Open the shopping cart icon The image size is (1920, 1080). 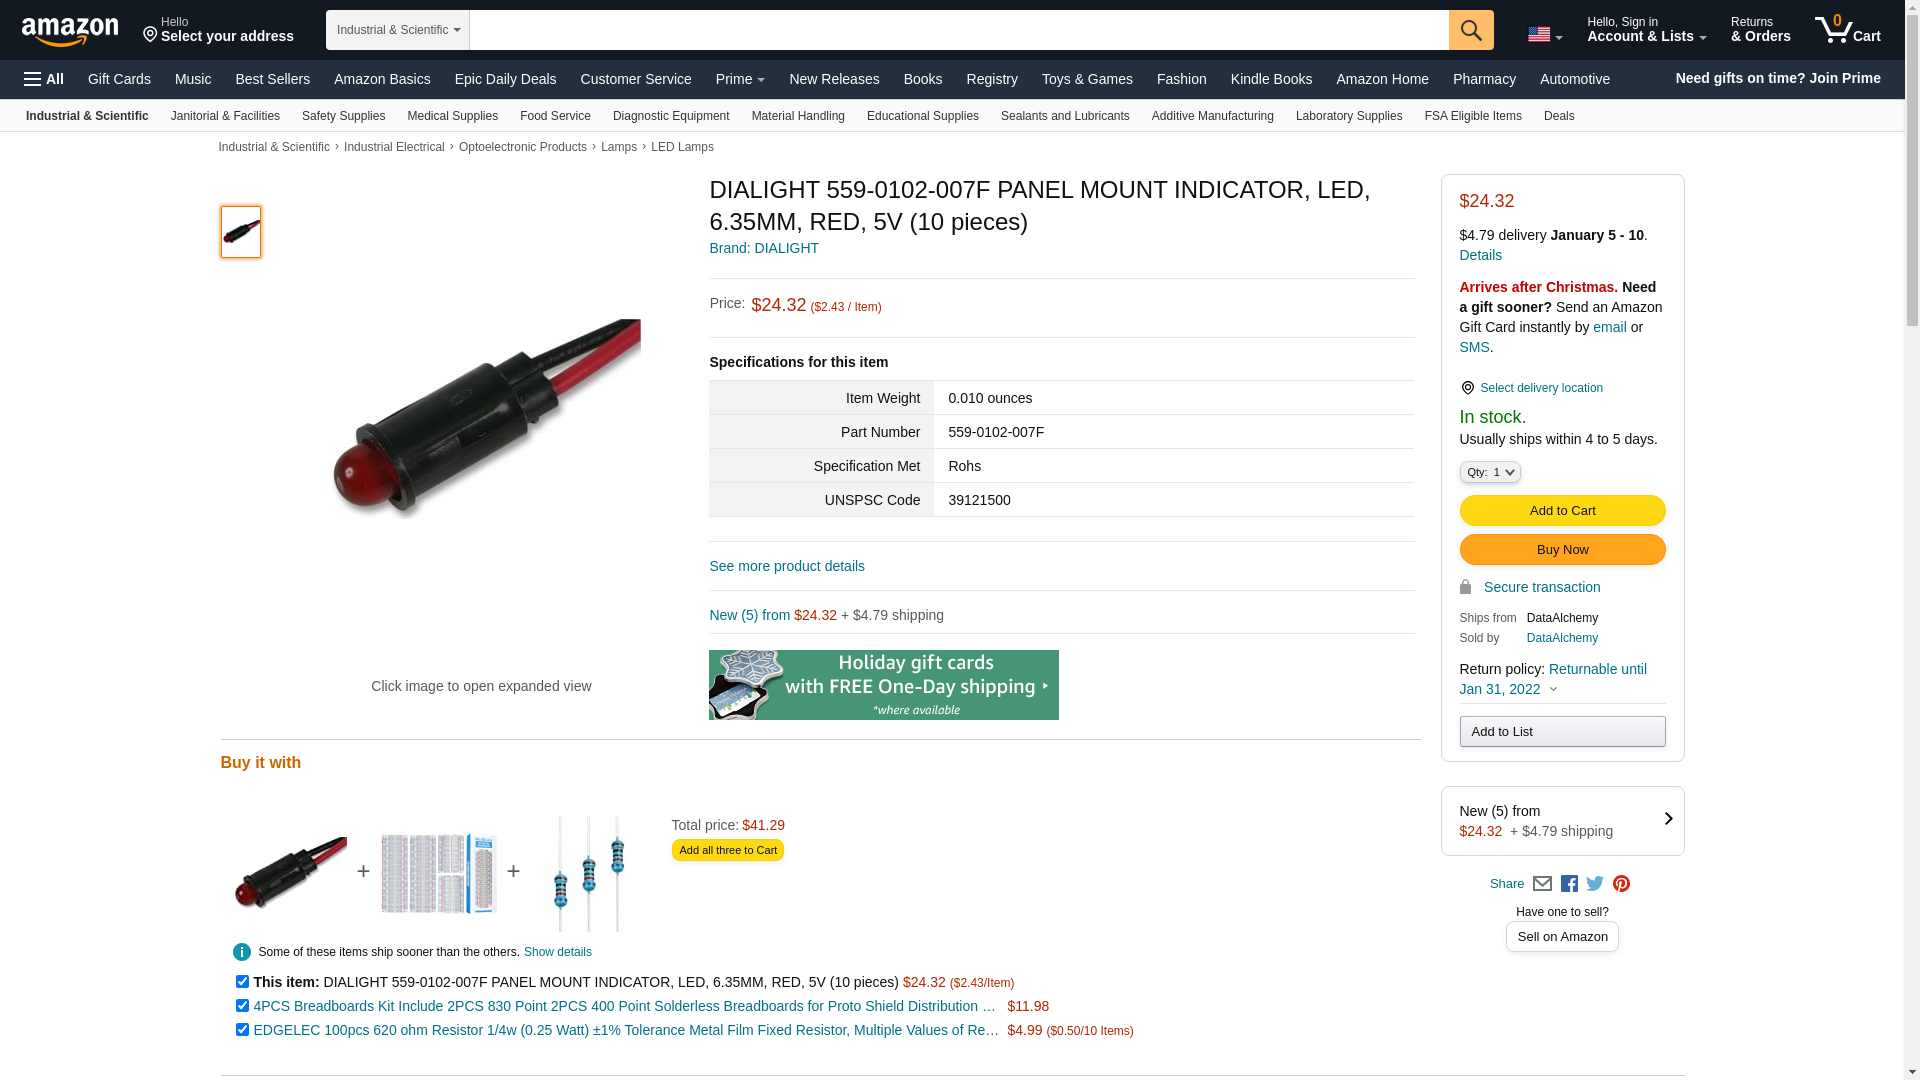pyautogui.click(x=1848, y=30)
